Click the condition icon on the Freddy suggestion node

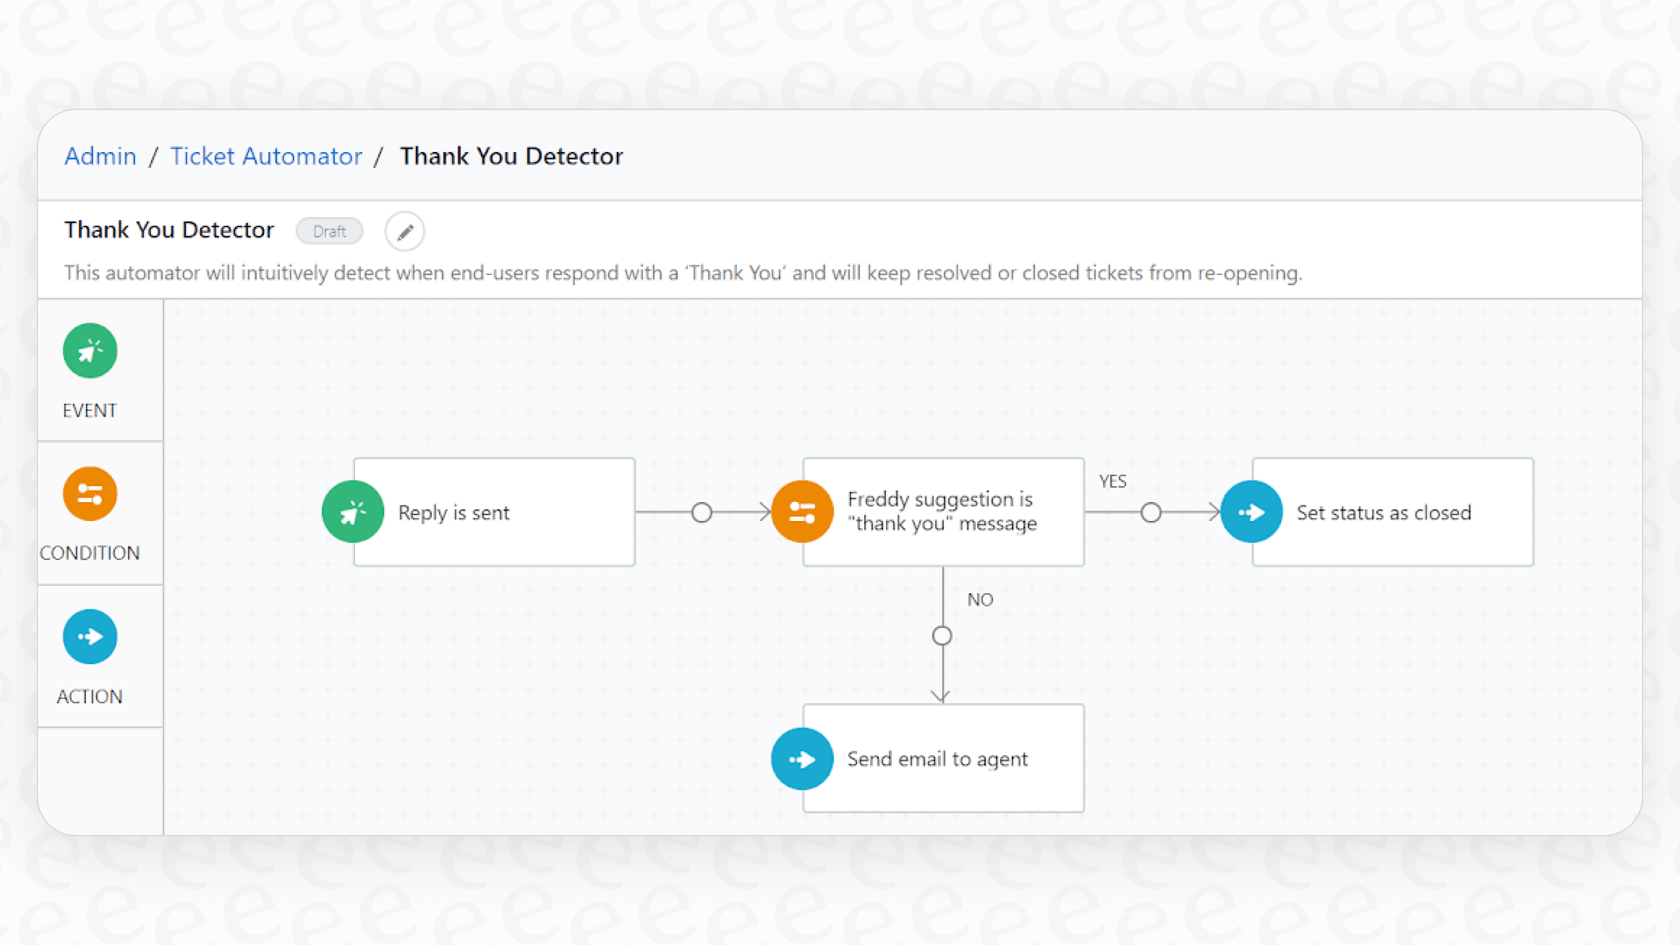pyautogui.click(x=802, y=511)
